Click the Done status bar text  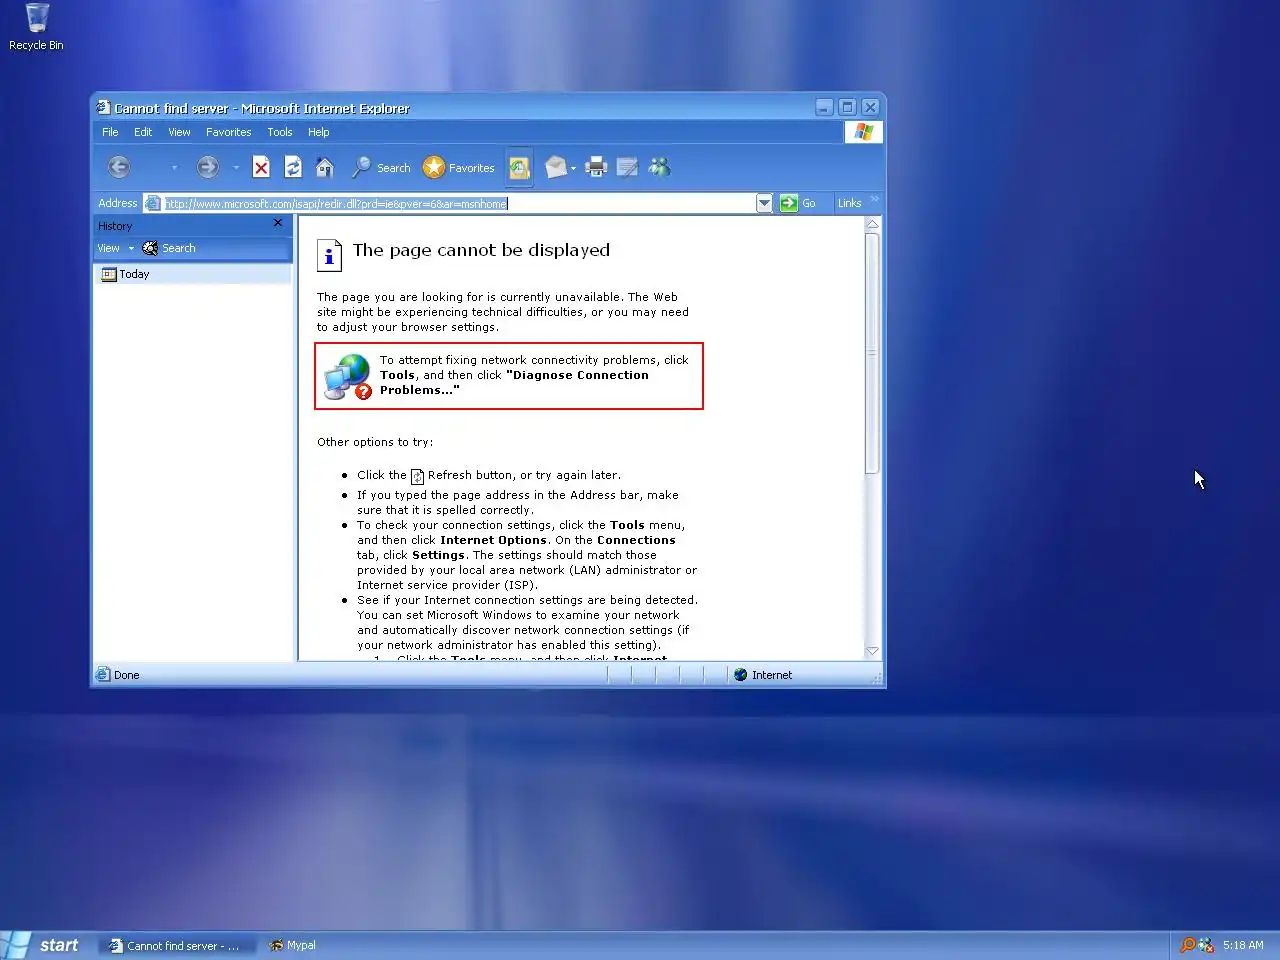pos(127,675)
